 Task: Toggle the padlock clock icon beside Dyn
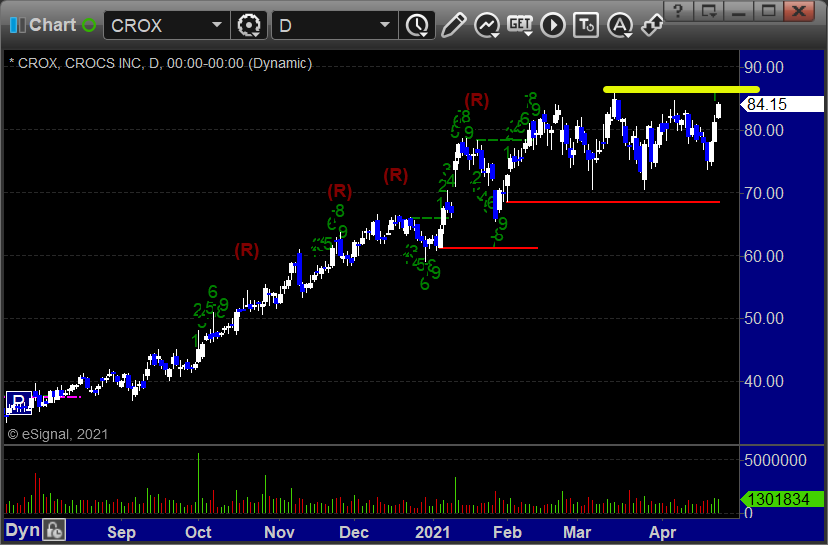pos(54,530)
